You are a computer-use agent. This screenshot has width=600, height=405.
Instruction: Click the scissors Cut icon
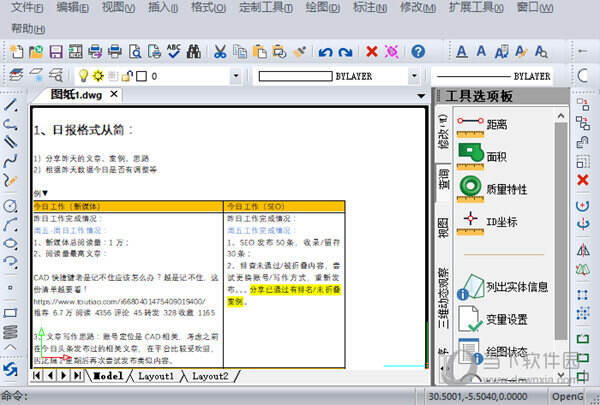[219, 51]
